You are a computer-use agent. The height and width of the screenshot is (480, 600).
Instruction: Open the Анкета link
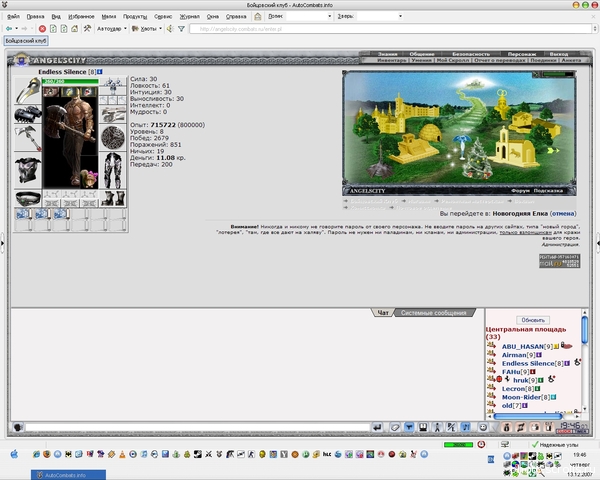(571, 60)
